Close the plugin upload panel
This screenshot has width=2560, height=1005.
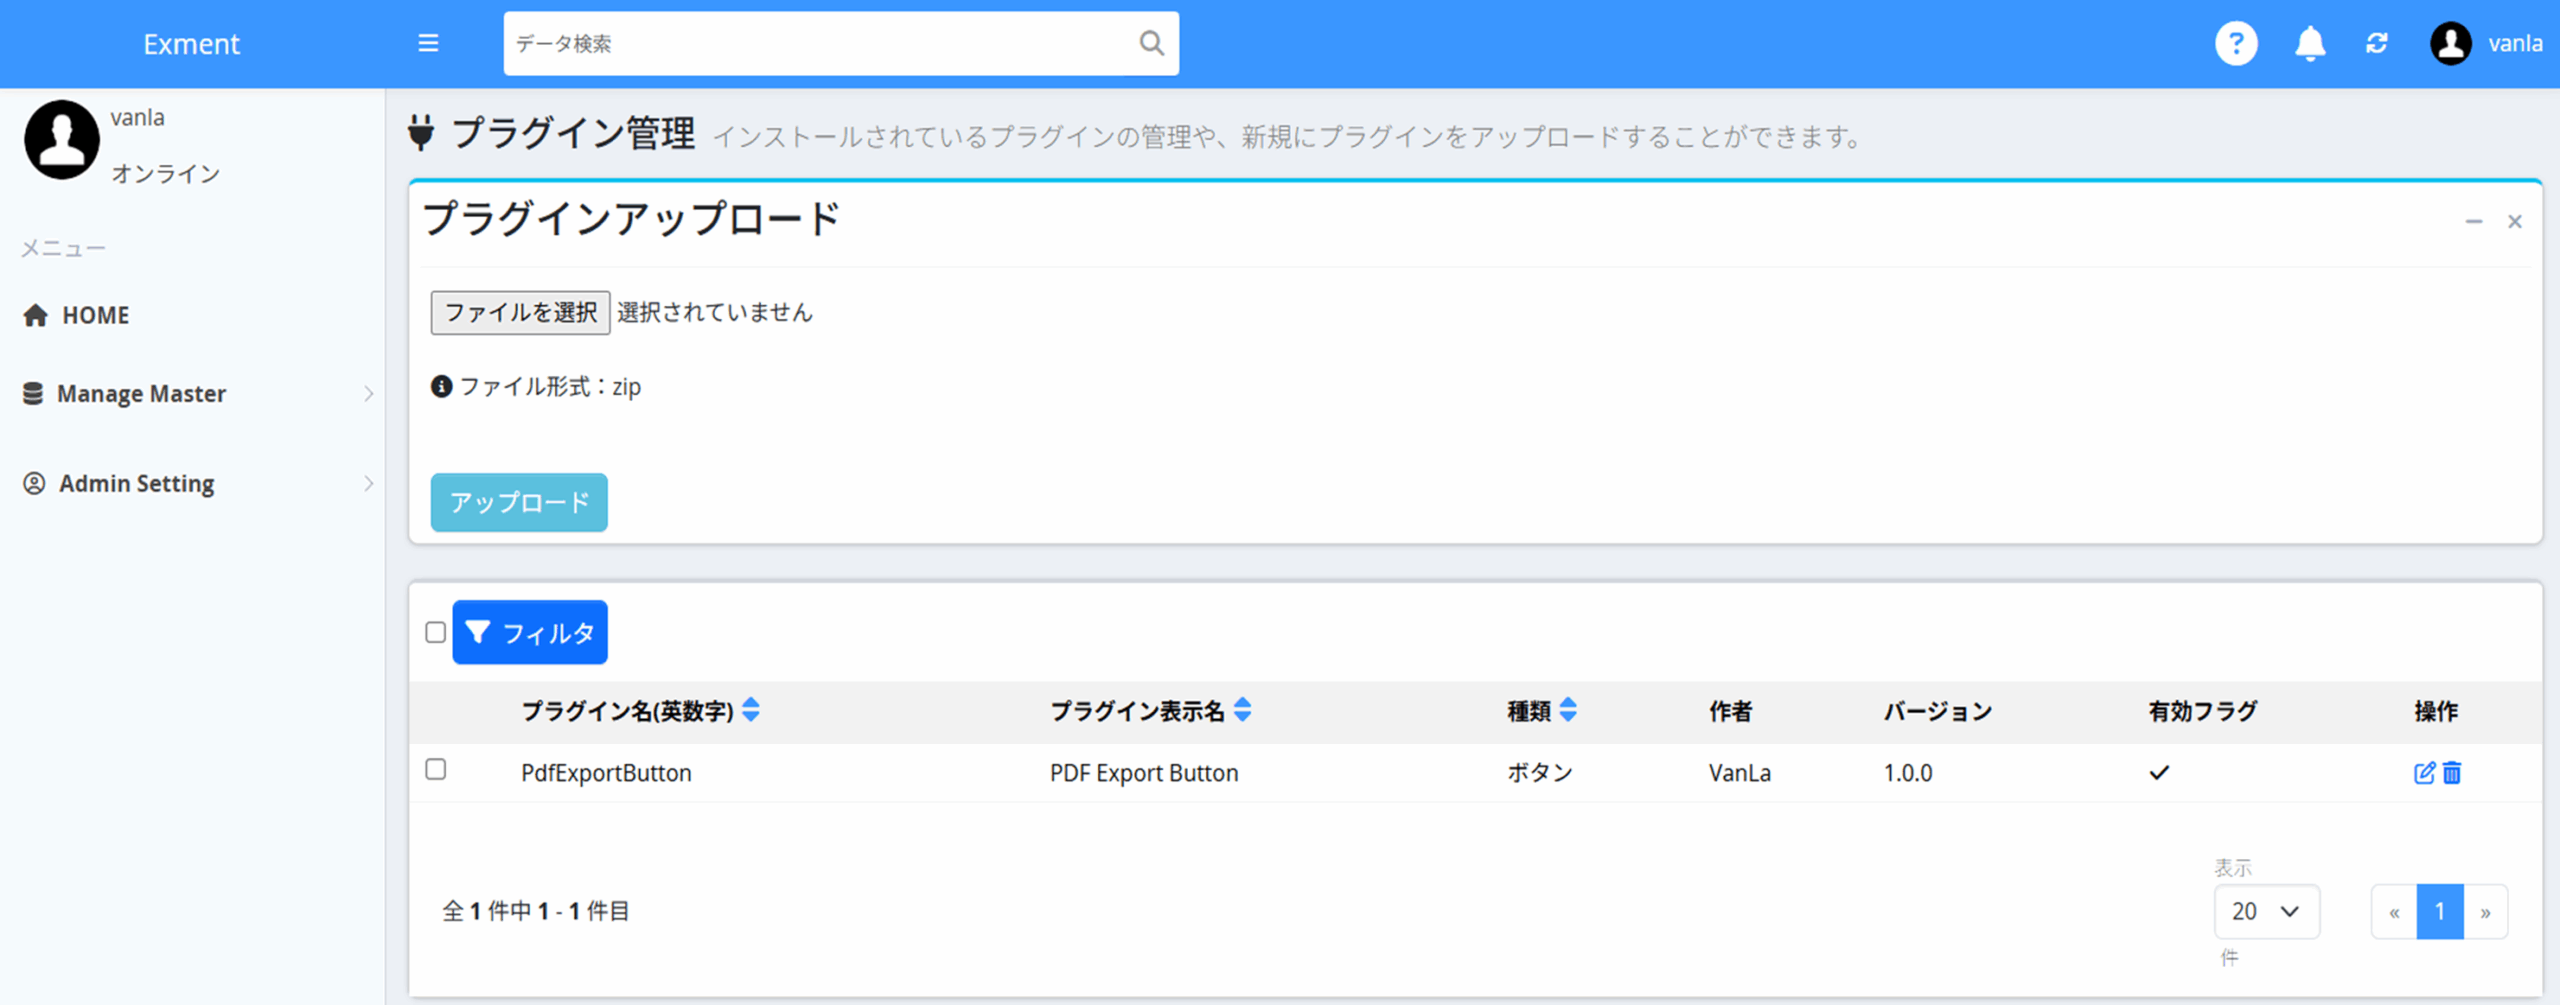(2515, 221)
